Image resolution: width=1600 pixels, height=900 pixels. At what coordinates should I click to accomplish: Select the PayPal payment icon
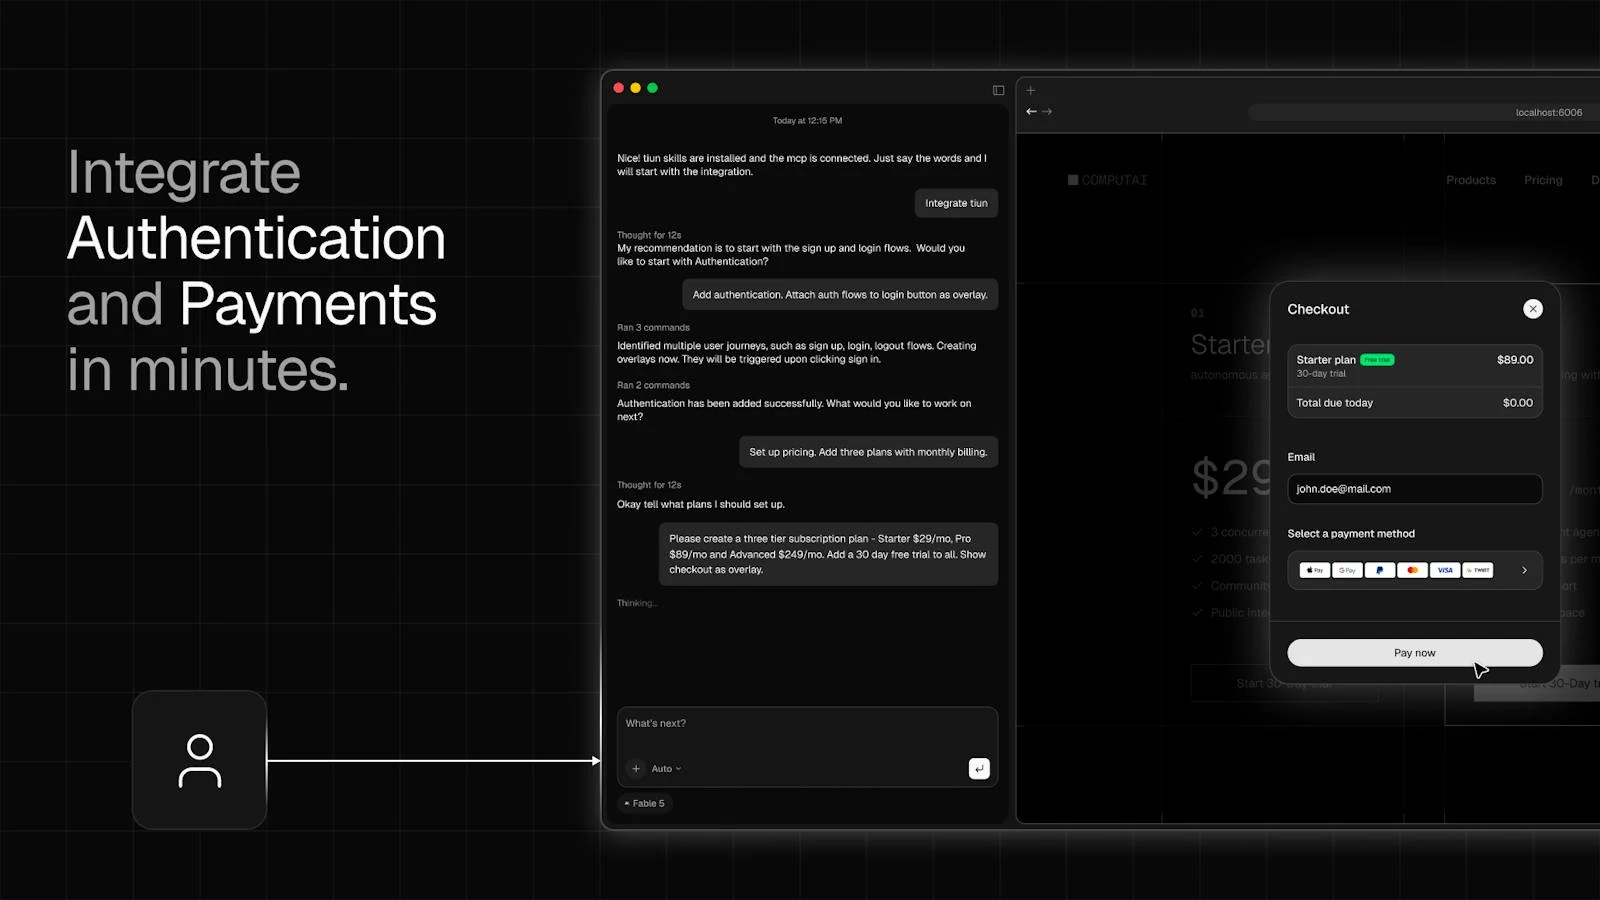click(1380, 570)
